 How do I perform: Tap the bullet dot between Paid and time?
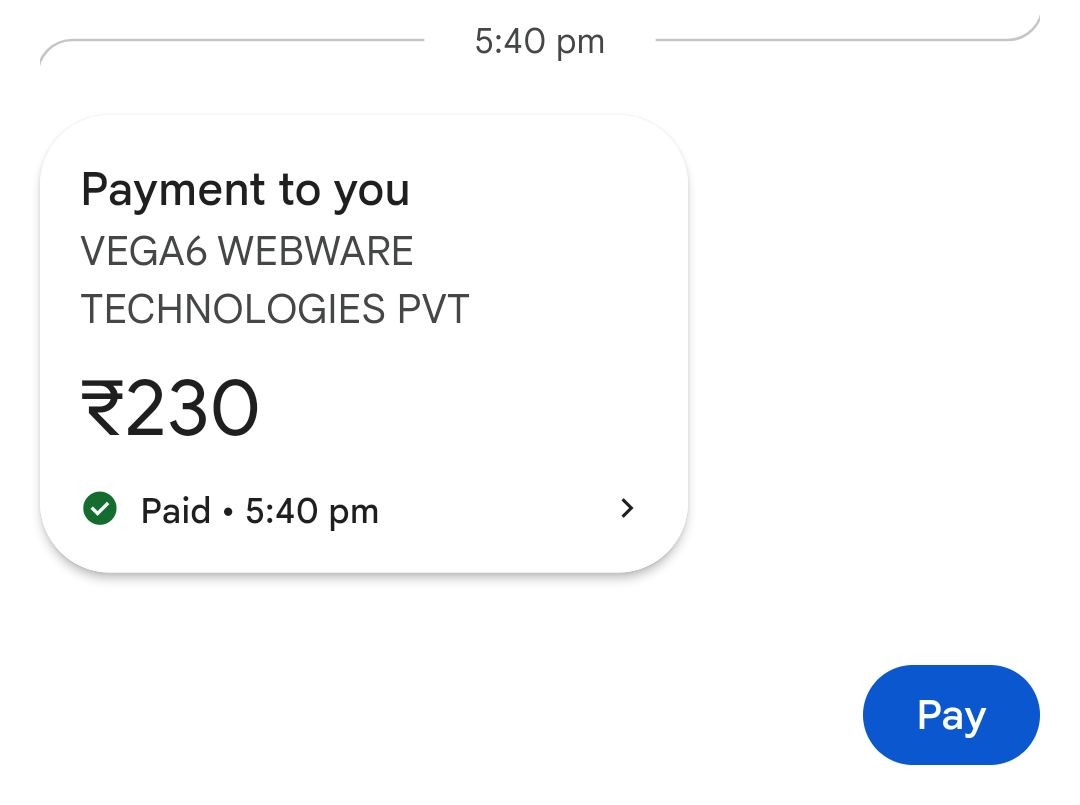[228, 512]
